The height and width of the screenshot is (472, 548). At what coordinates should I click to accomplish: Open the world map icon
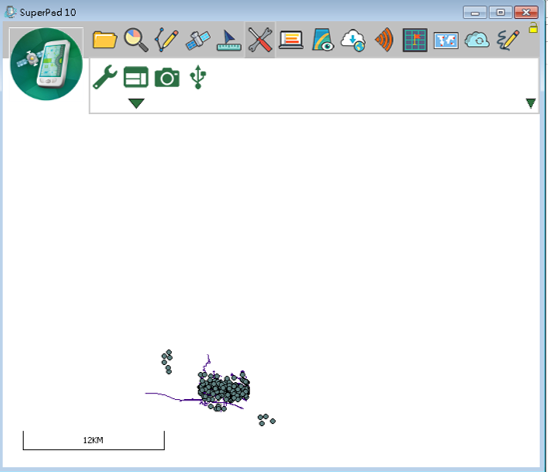point(446,41)
